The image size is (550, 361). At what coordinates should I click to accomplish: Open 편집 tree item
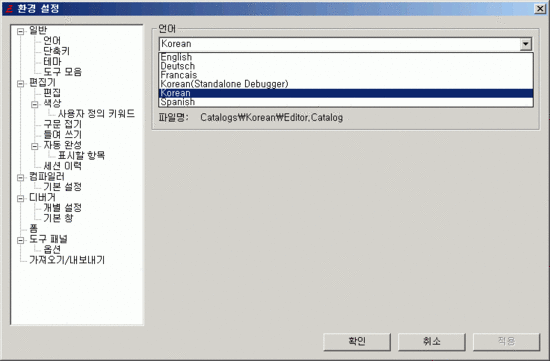[52, 93]
